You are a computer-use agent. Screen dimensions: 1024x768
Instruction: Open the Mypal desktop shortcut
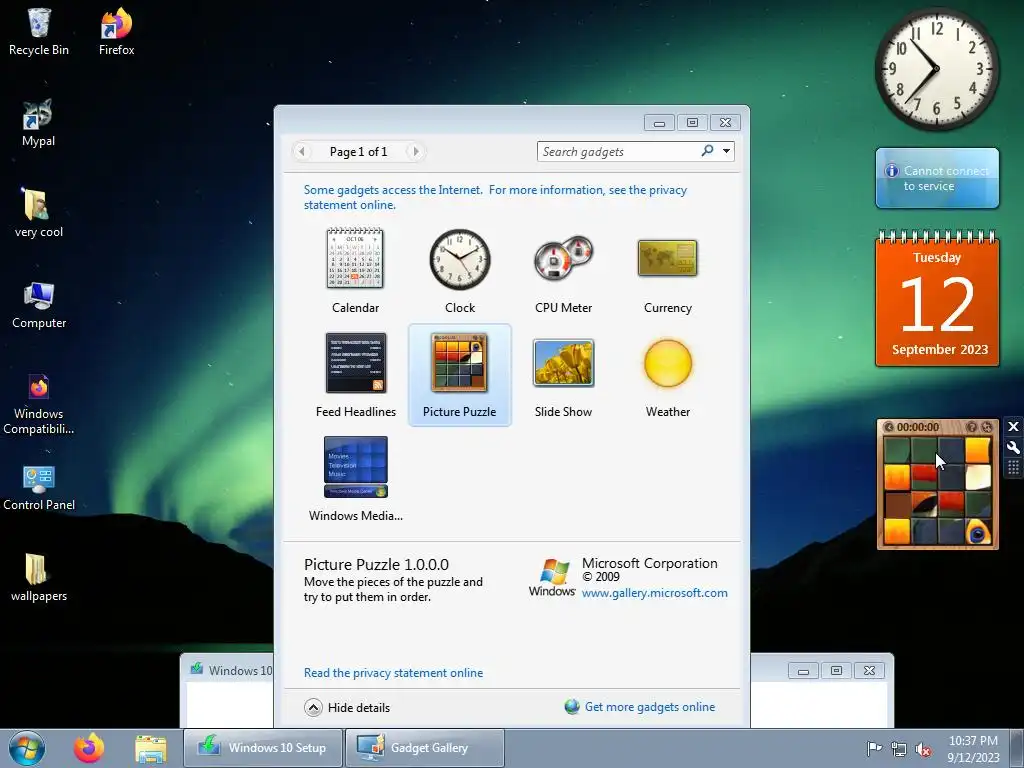38,123
